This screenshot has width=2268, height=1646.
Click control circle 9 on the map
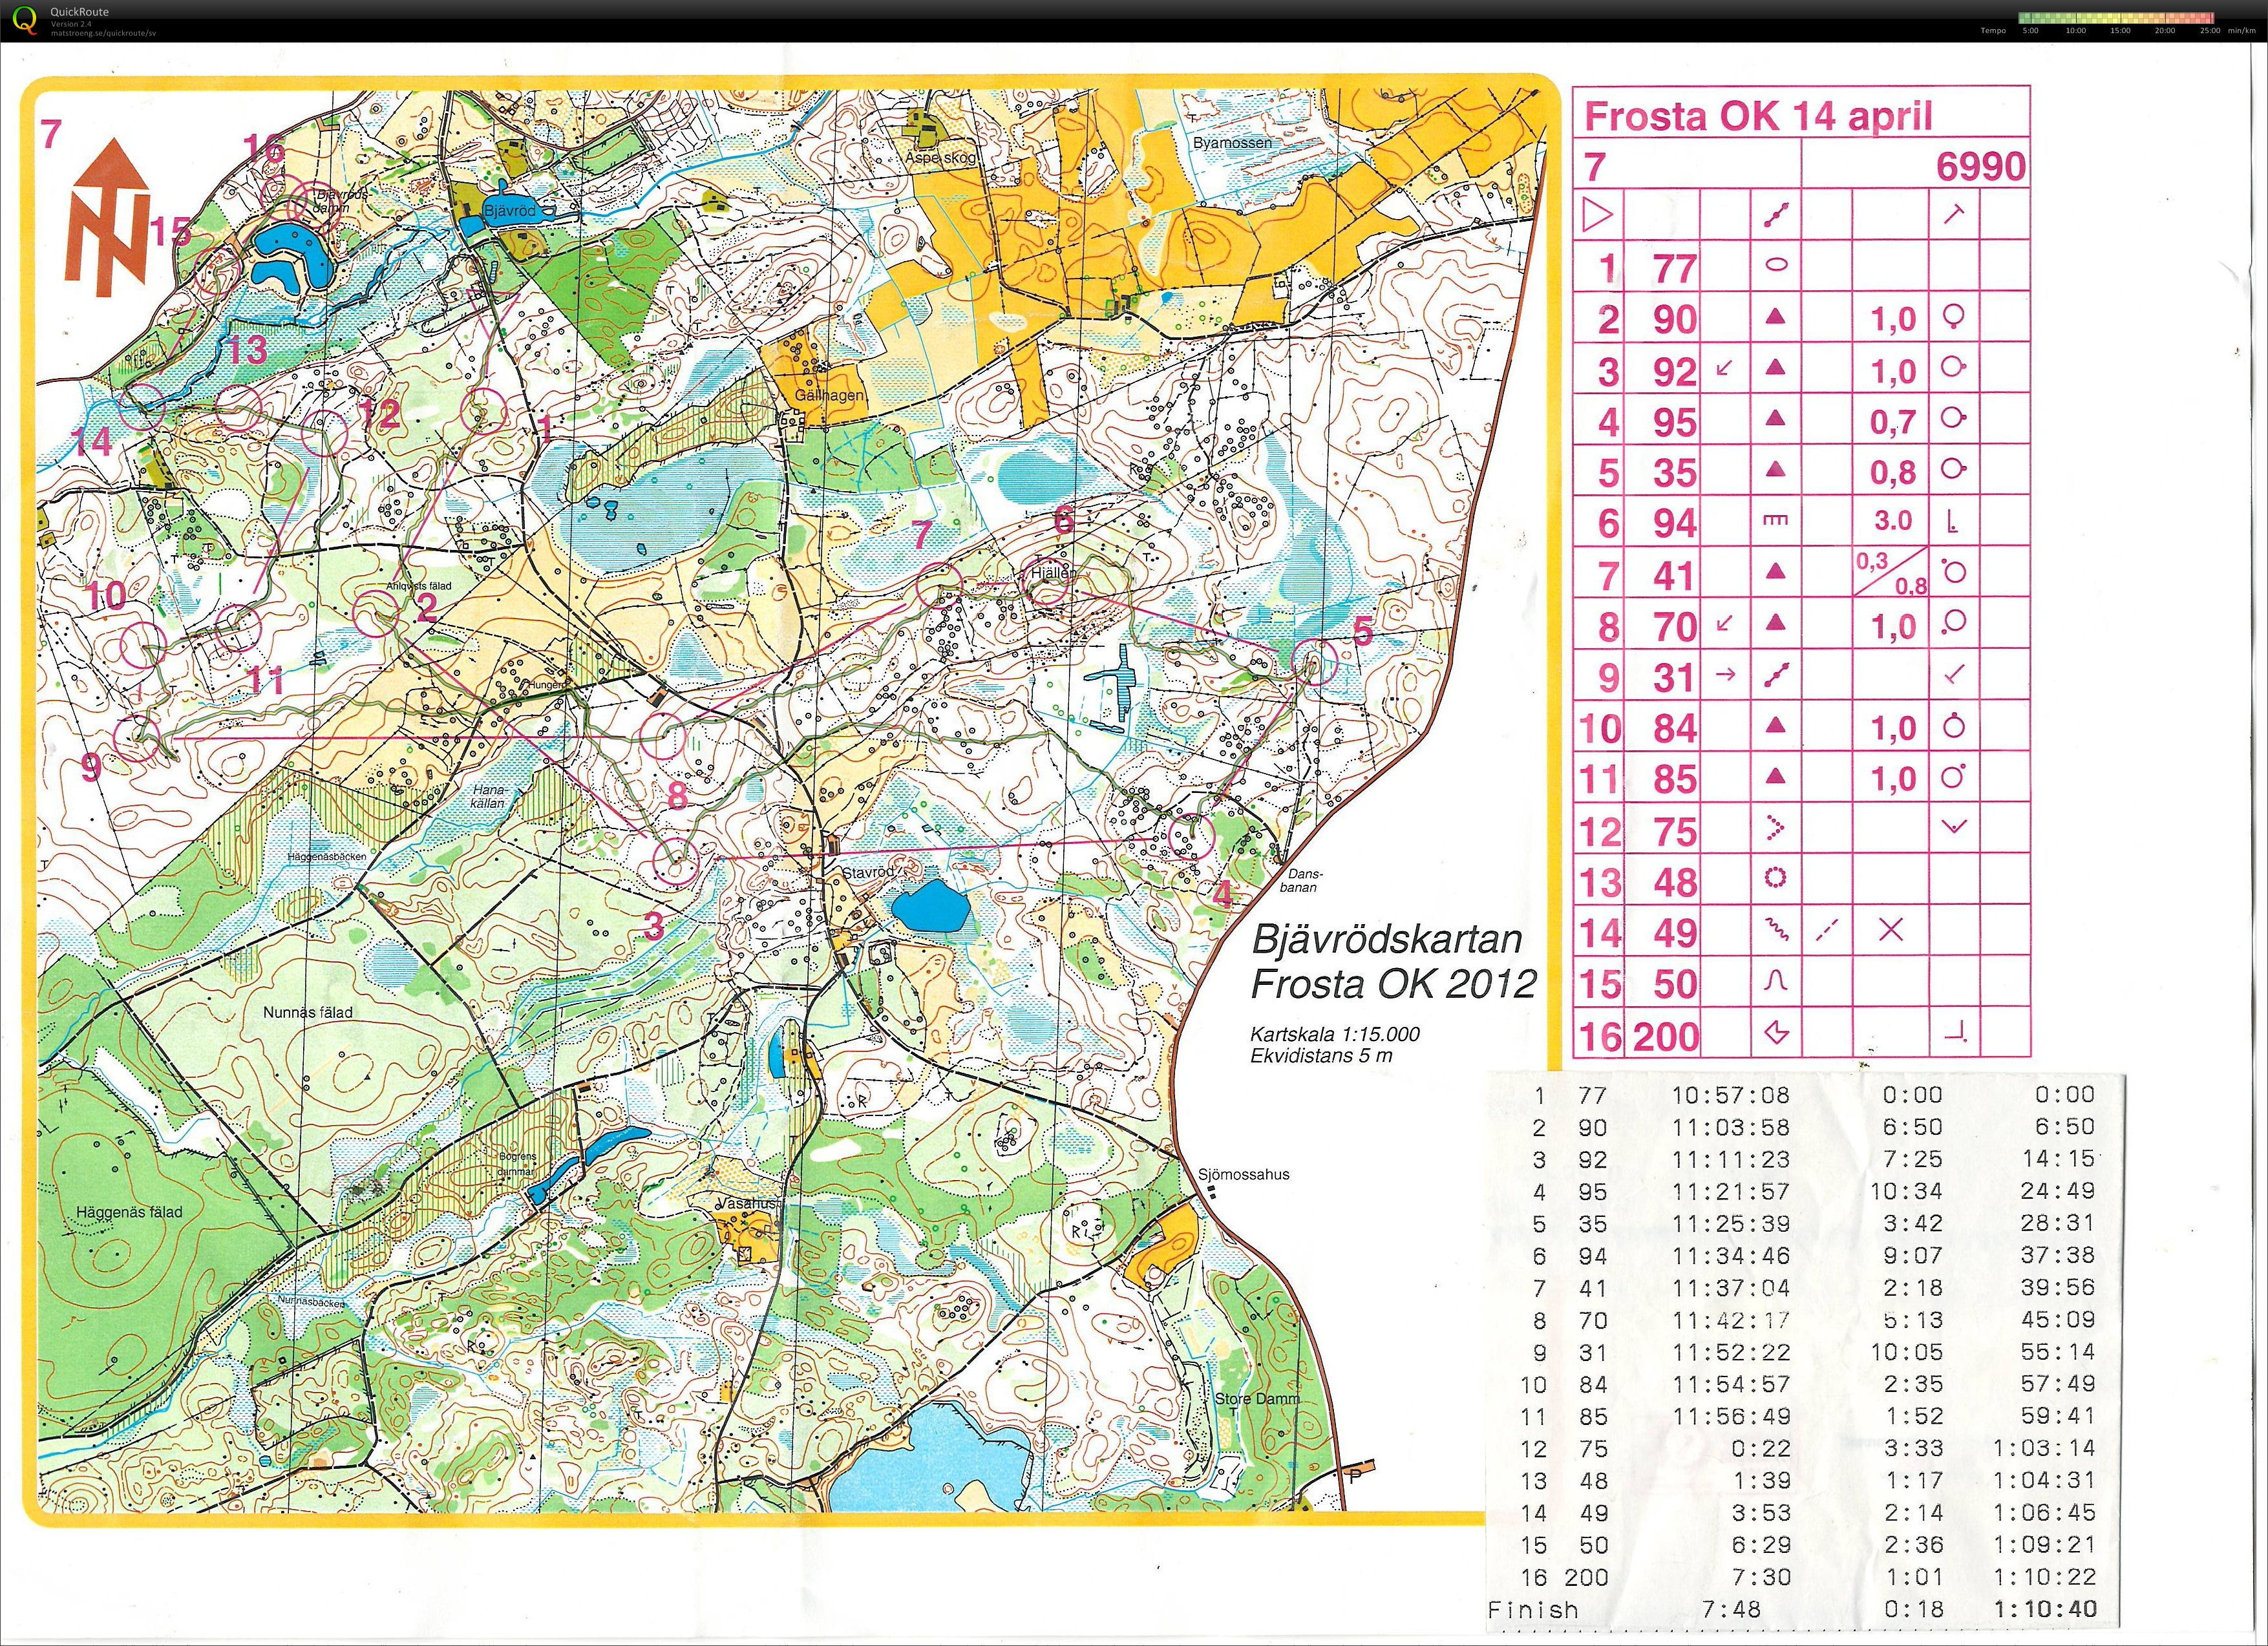pyautogui.click(x=137, y=738)
